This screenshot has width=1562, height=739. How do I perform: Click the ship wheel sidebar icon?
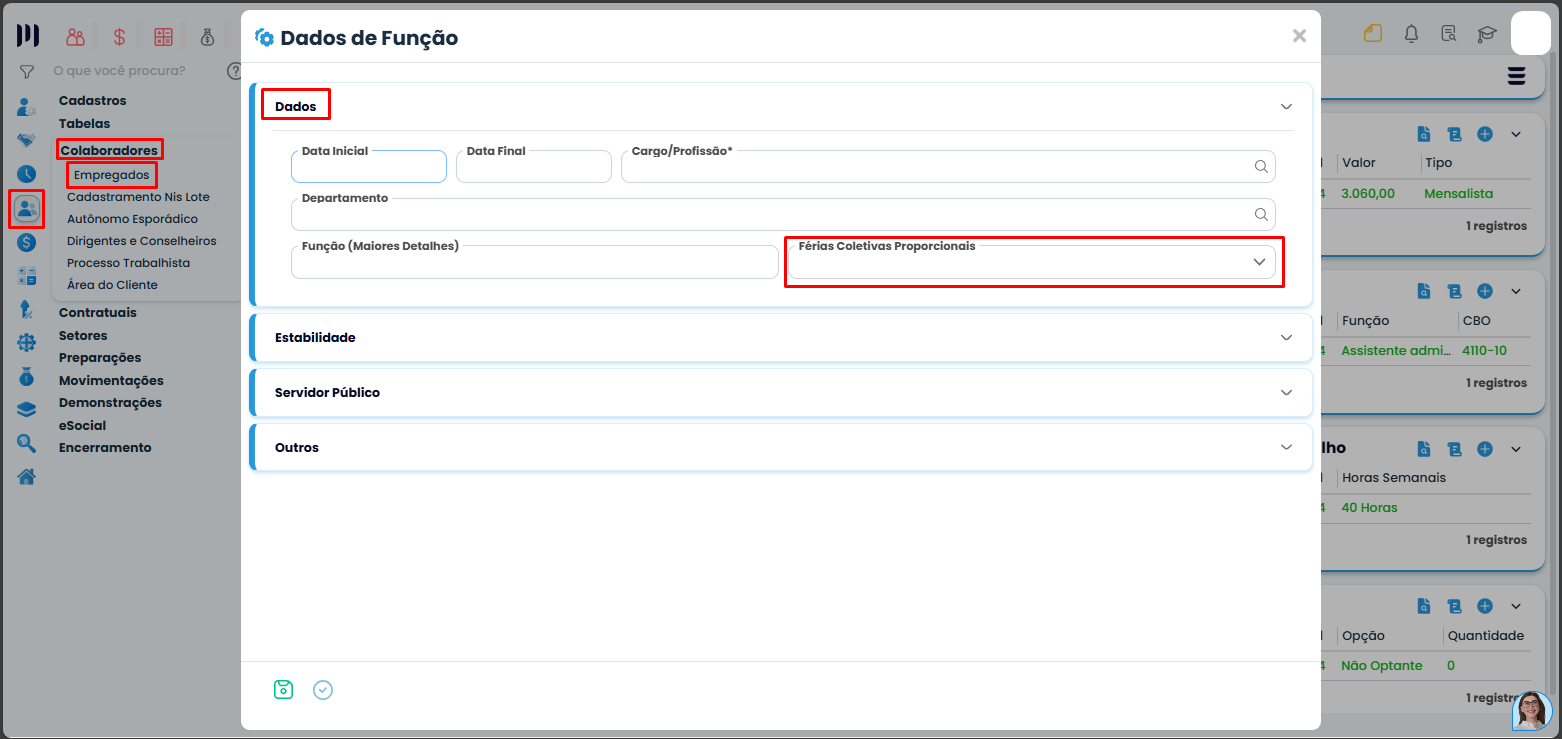click(x=27, y=343)
